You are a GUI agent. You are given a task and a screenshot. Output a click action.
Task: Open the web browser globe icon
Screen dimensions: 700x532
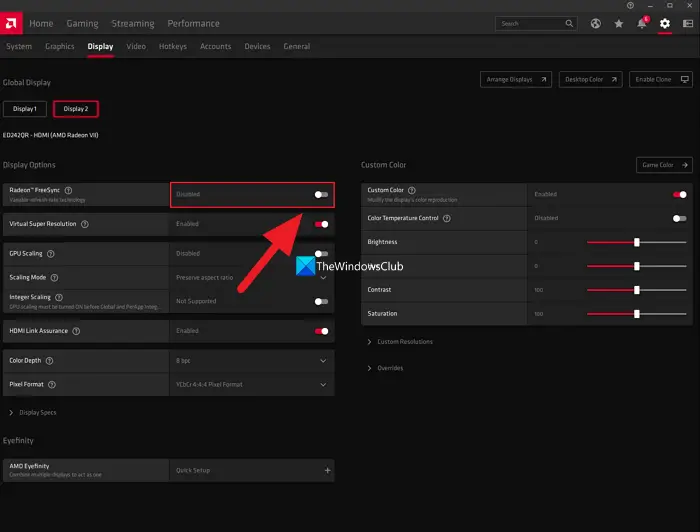click(596, 23)
